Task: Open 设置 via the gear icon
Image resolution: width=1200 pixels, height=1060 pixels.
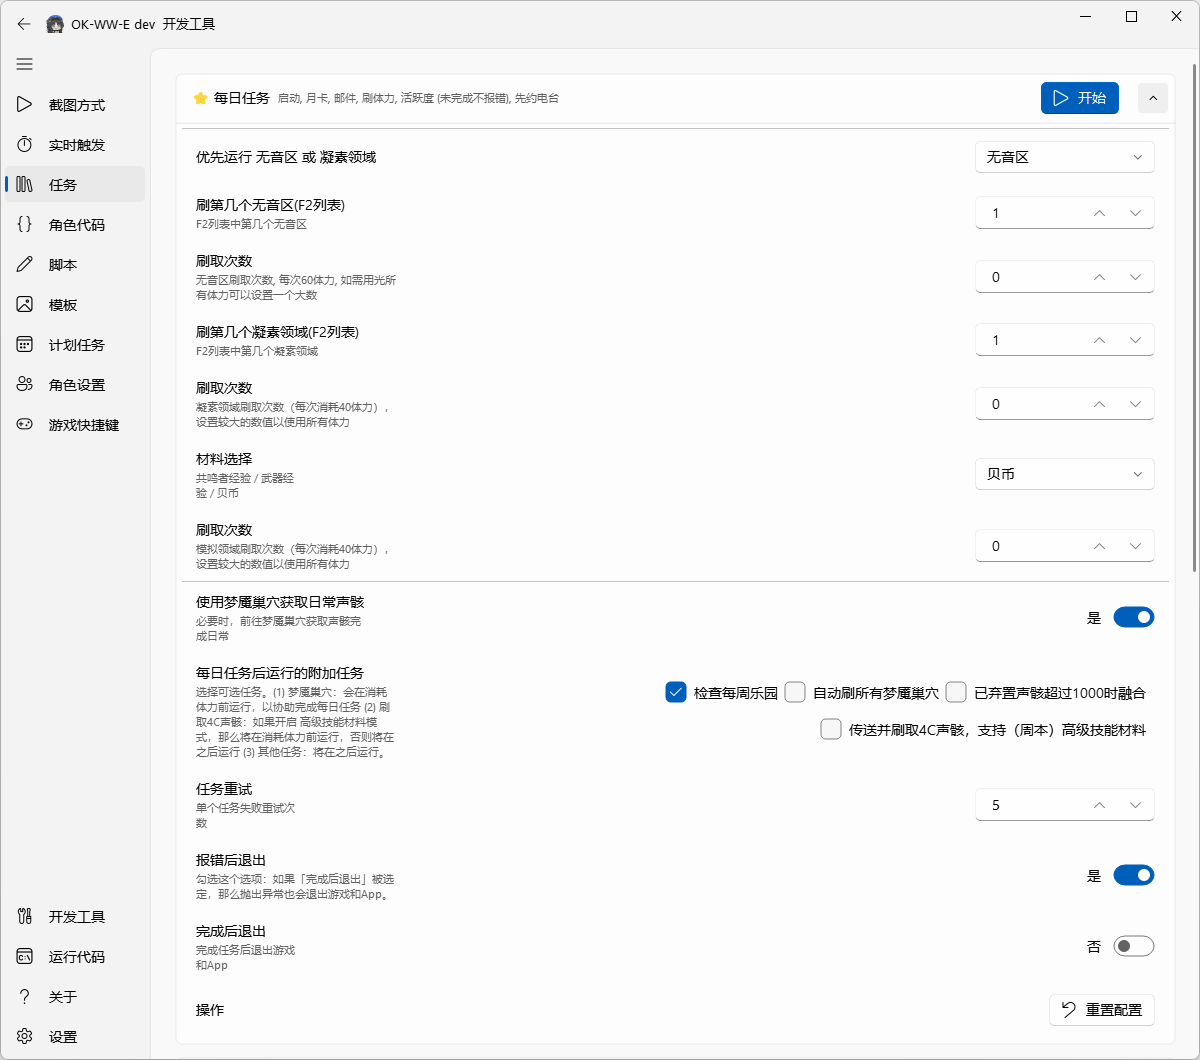Action: point(25,1037)
